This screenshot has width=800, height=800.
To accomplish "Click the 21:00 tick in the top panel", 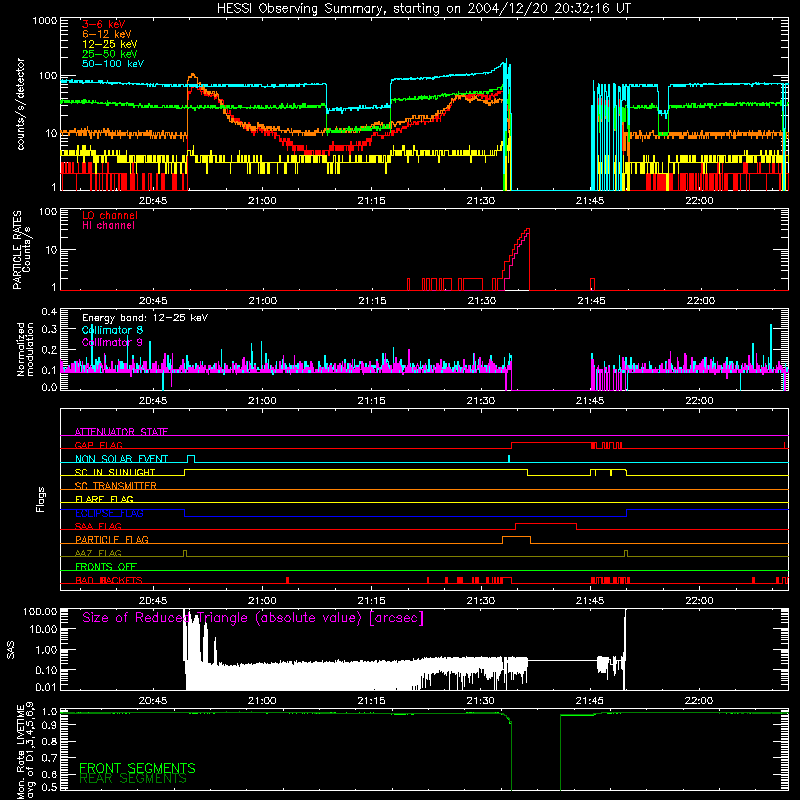I will pos(262,201).
